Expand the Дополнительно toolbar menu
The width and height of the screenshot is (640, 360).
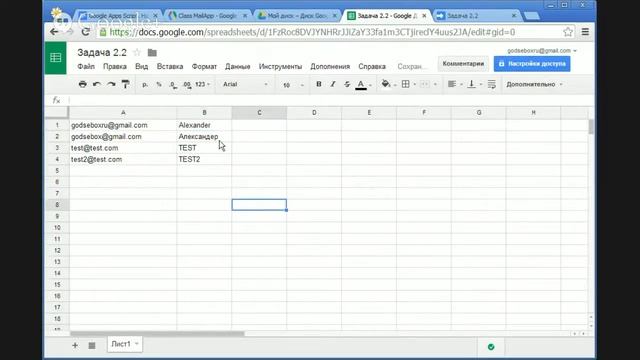[534, 84]
